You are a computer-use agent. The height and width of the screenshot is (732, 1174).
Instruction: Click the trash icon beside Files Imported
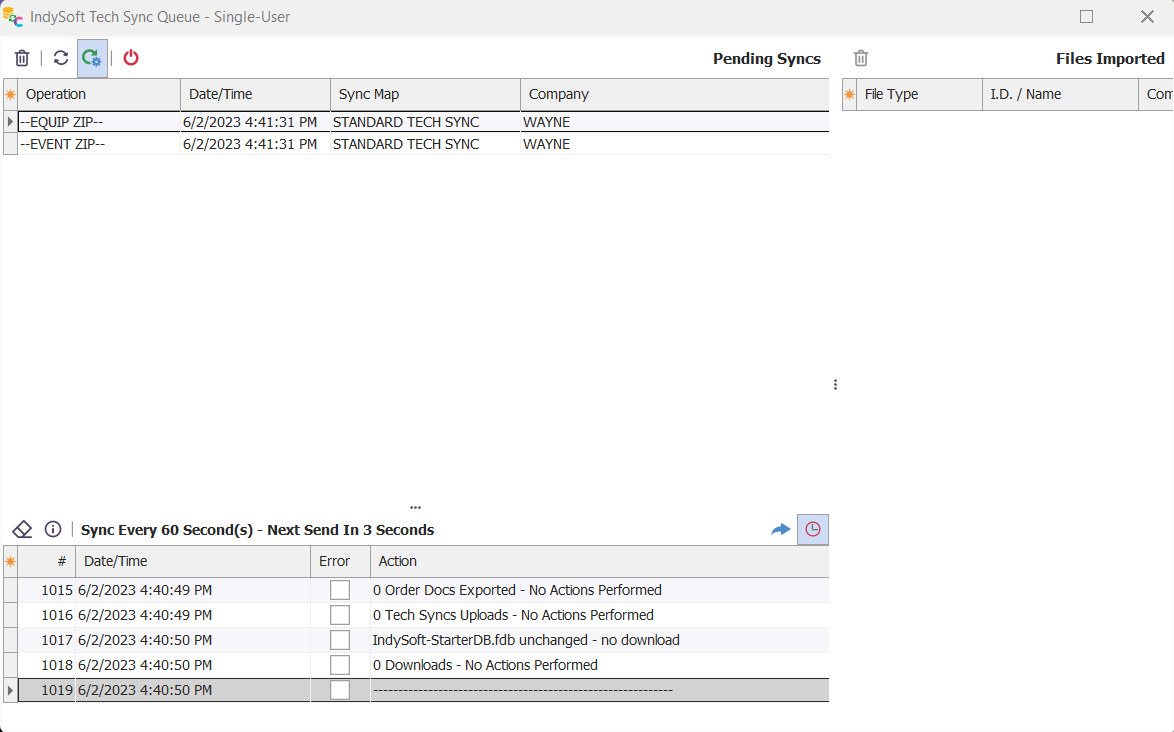point(861,58)
